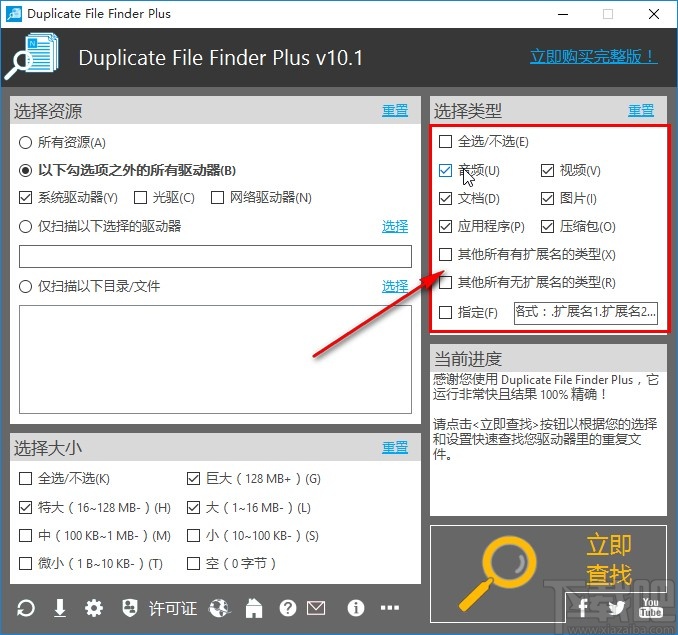Image resolution: width=678 pixels, height=635 pixels.
Task: Click the three dots more icon
Action: click(390, 608)
